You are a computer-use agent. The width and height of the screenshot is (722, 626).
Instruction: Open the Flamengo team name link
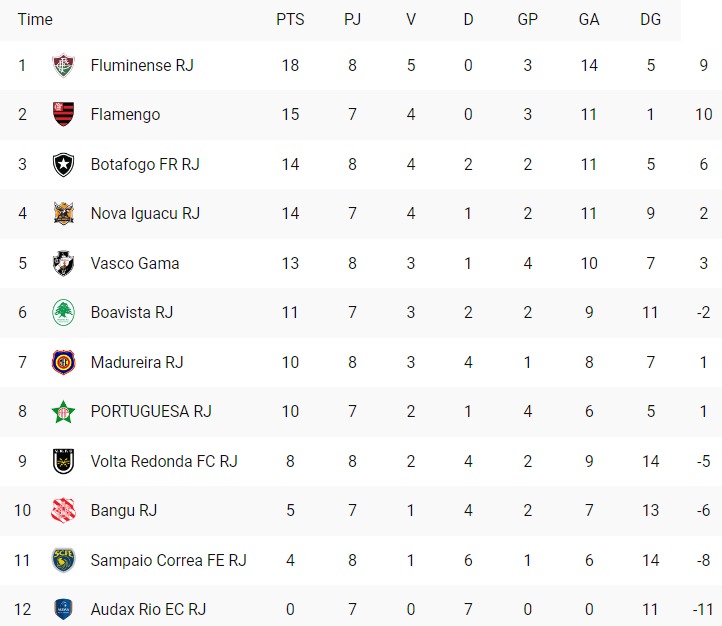[x=125, y=115]
